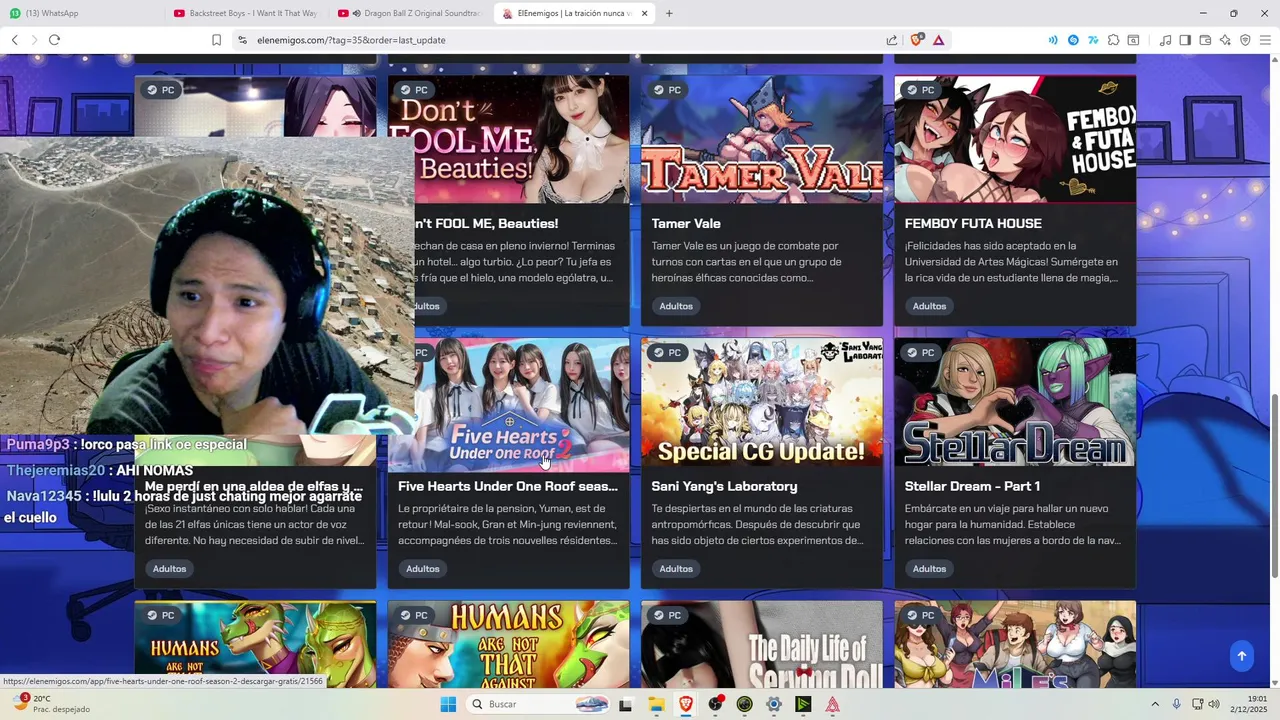The image size is (1280, 720).
Task: Switch to the Dragon Ball Z Soundtrack tab
Action: [x=410, y=13]
